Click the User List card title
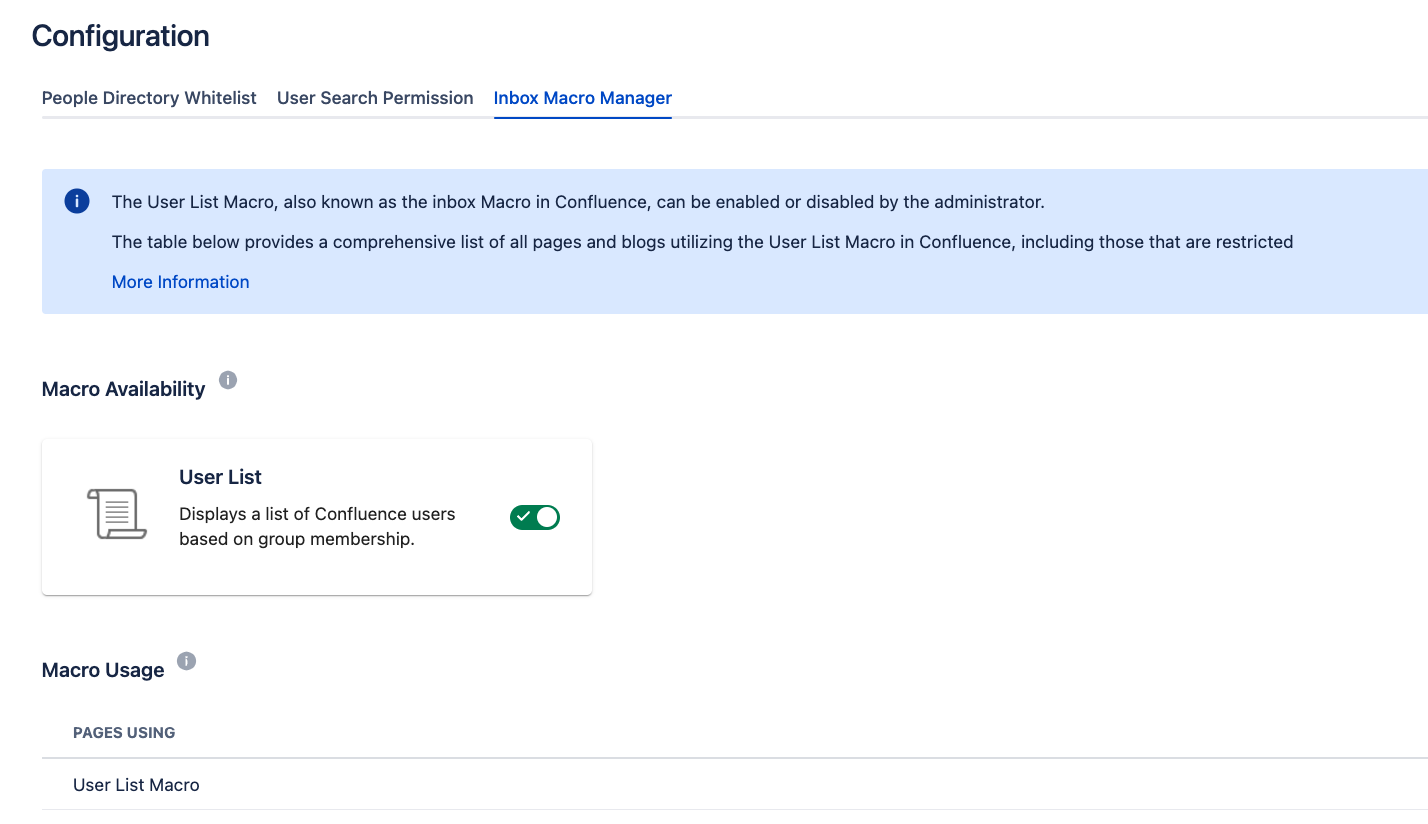Viewport: 1428px width, 824px height. 220,477
